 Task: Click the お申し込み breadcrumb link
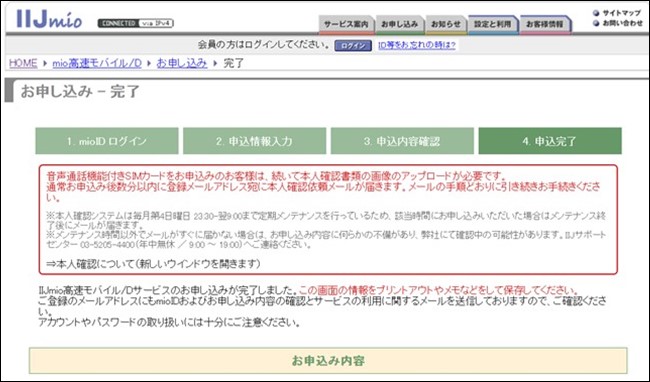[x=182, y=63]
